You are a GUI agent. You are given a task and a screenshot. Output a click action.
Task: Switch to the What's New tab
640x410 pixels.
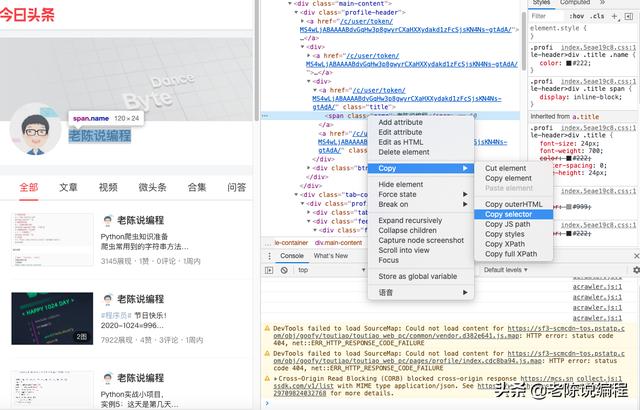point(331,256)
